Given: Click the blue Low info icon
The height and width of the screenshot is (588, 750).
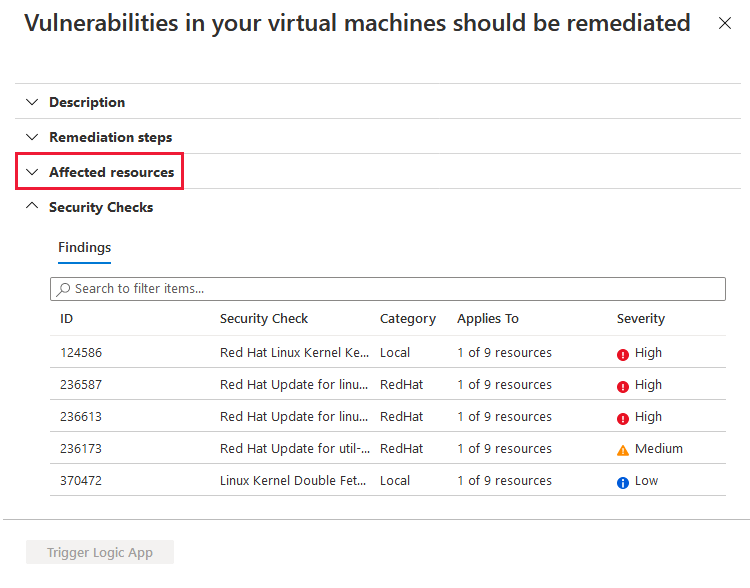Looking at the screenshot, I should (x=622, y=483).
